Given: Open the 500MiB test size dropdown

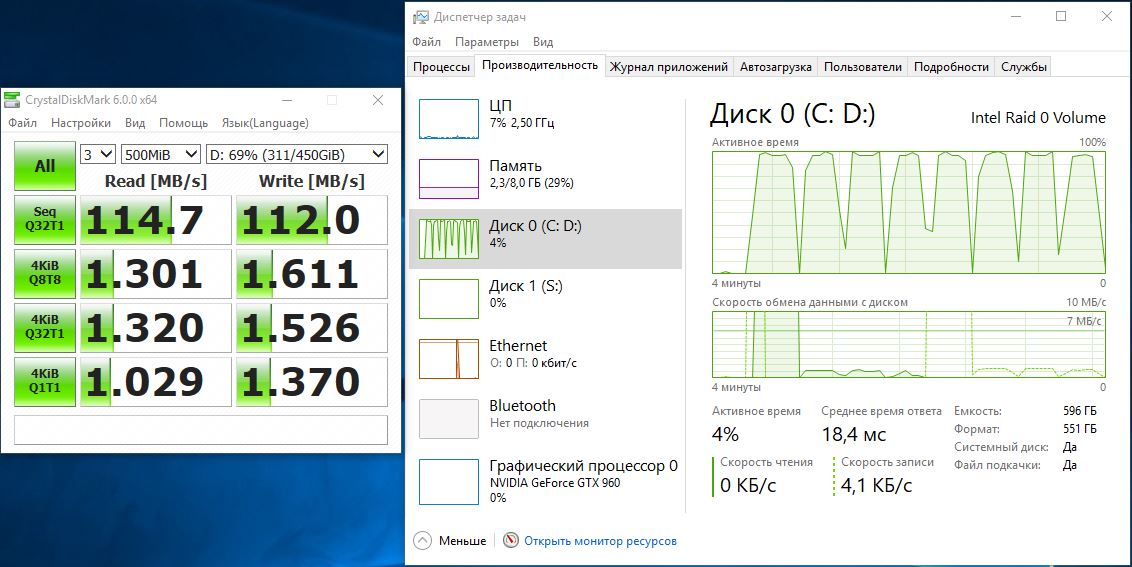Looking at the screenshot, I should (160, 154).
